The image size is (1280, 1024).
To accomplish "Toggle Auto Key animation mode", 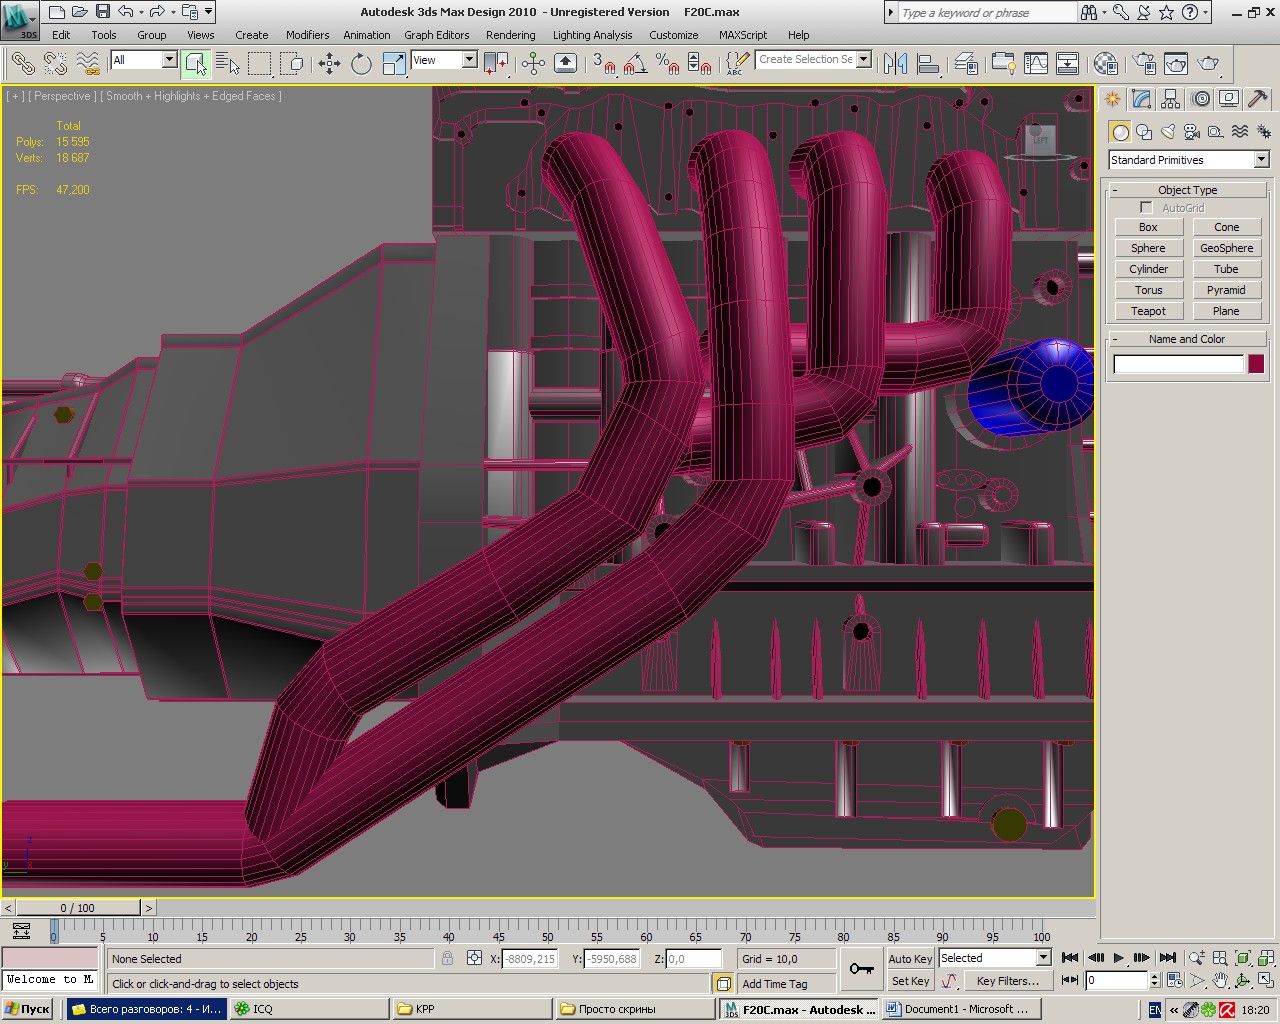I will [909, 958].
